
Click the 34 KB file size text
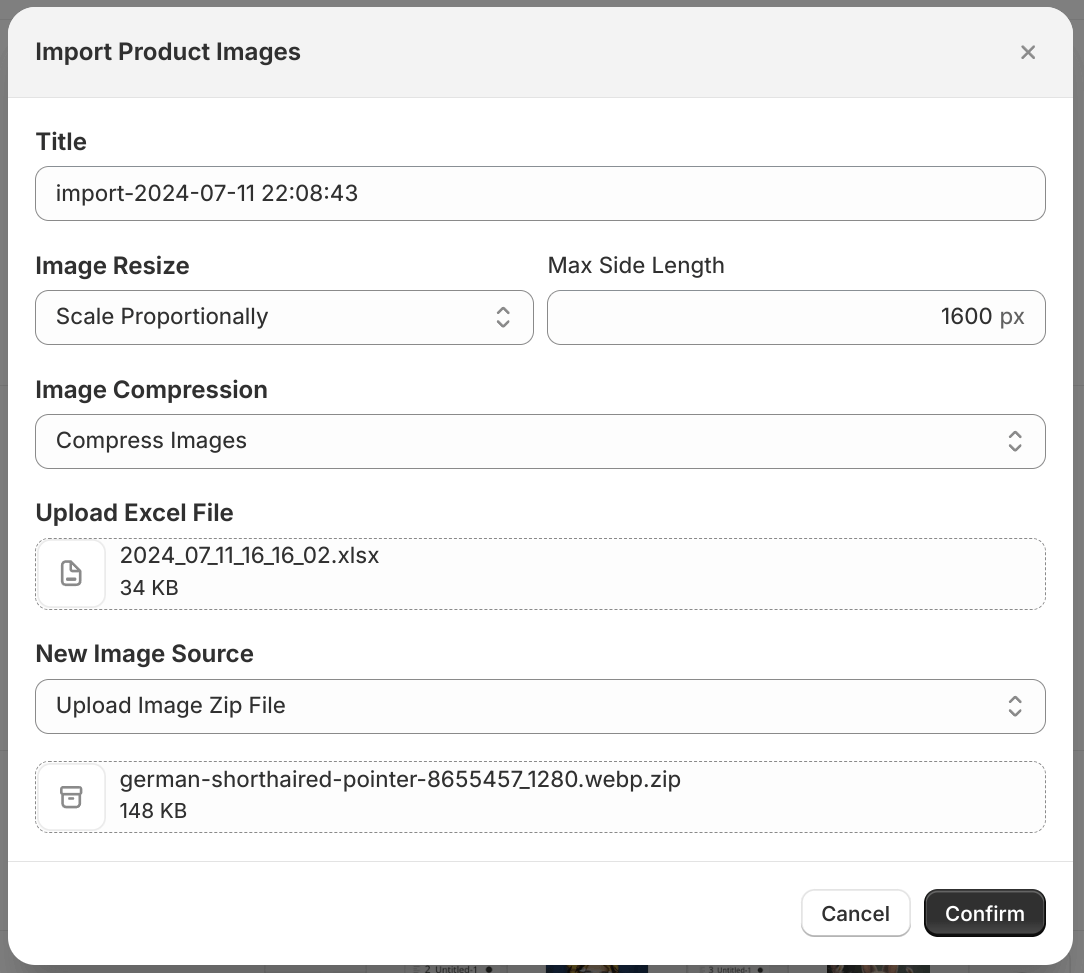pyautogui.click(x=149, y=588)
